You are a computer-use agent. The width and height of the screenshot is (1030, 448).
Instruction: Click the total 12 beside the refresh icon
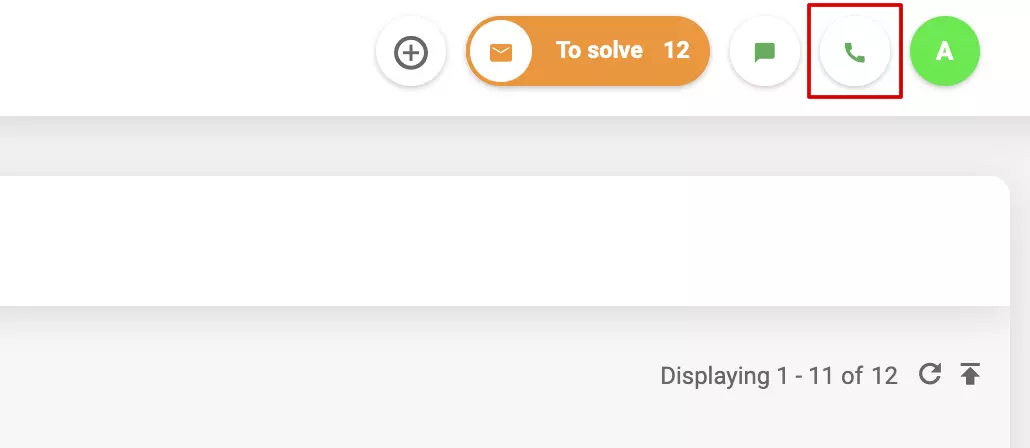pyautogui.click(x=884, y=376)
